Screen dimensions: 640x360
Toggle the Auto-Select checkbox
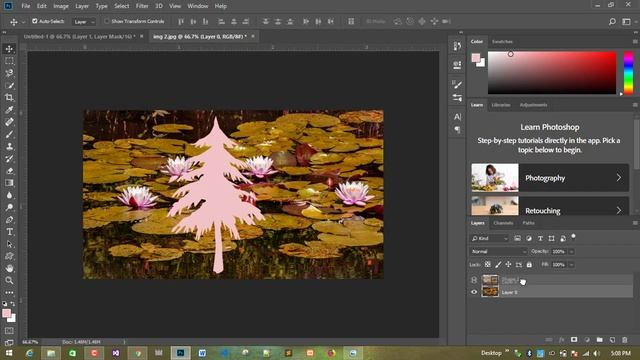[x=35, y=21]
